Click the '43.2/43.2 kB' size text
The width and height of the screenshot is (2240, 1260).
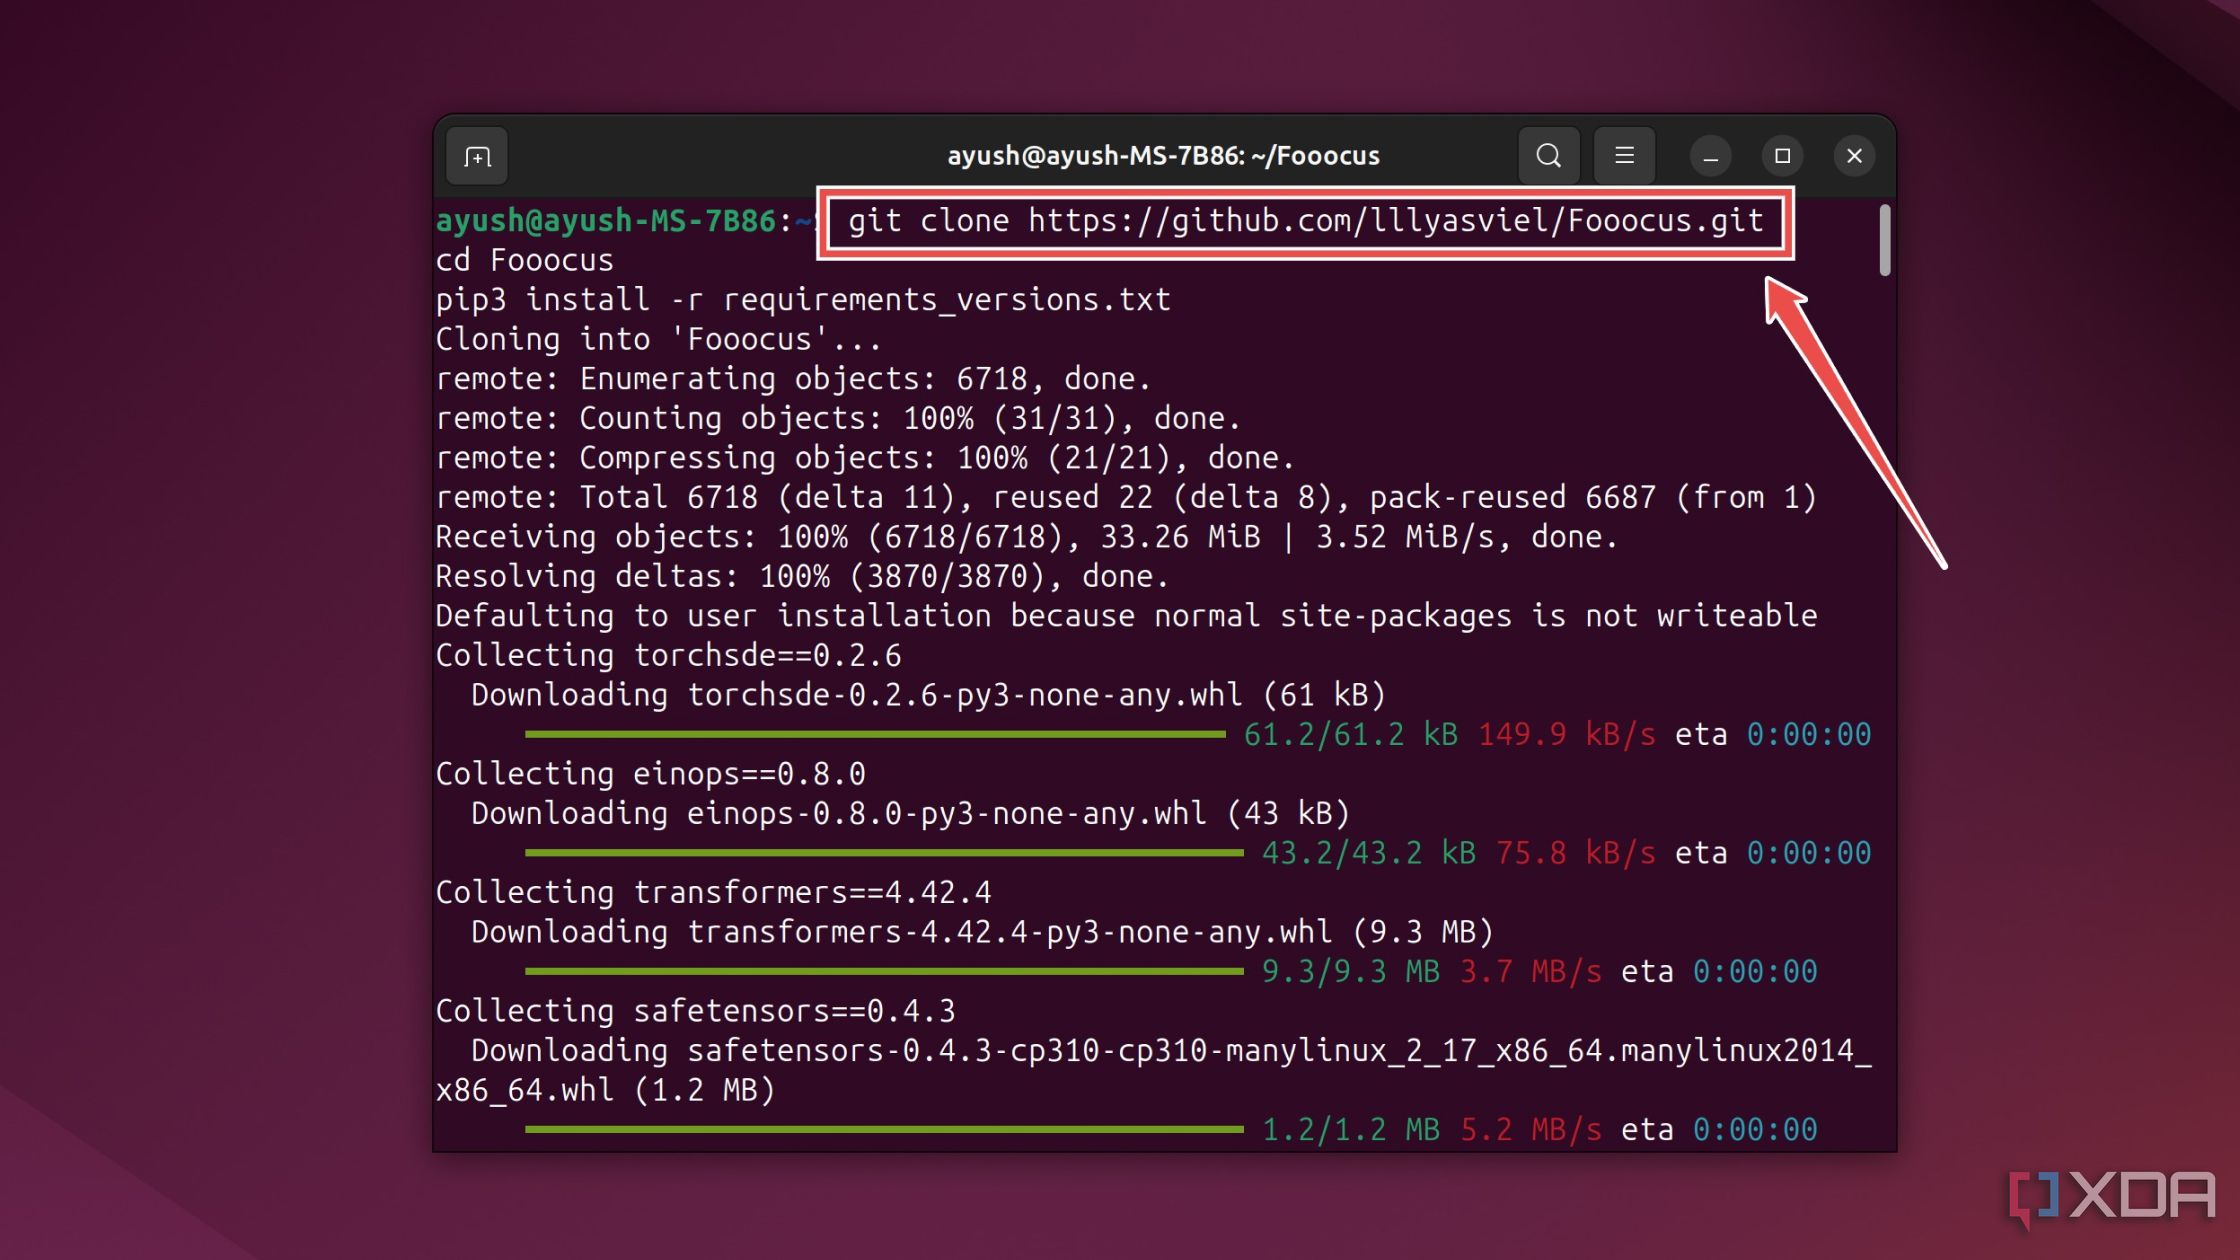[x=1369, y=853]
